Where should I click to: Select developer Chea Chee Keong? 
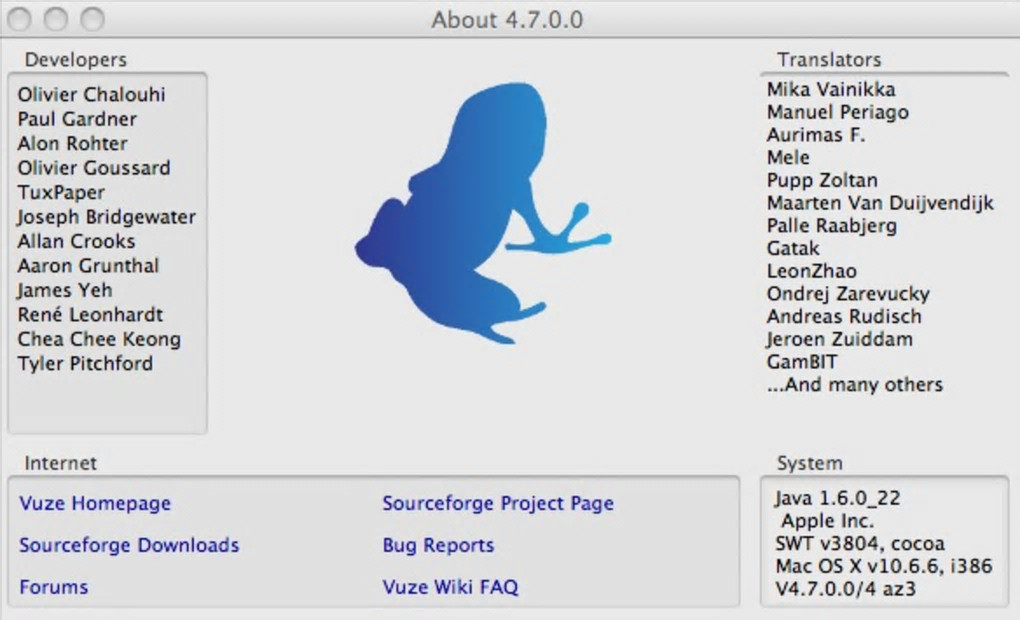point(99,339)
